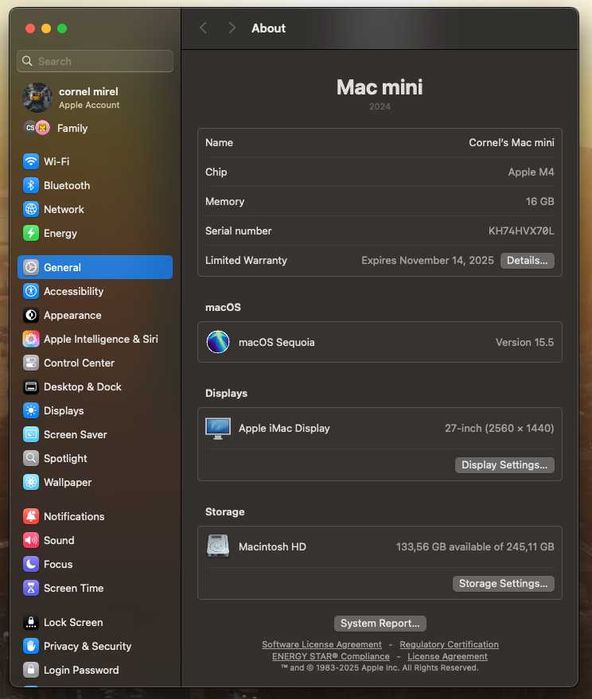Open System Report... button
This screenshot has height=699, width=592.
click(x=380, y=623)
